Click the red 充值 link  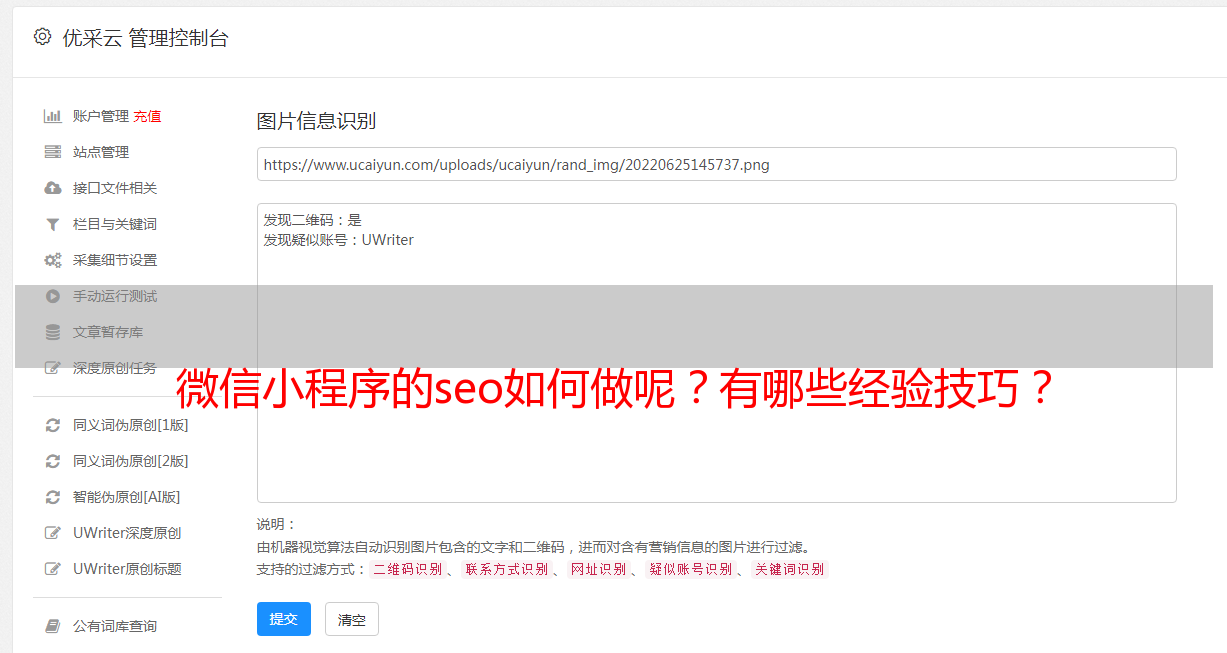pyautogui.click(x=147, y=116)
